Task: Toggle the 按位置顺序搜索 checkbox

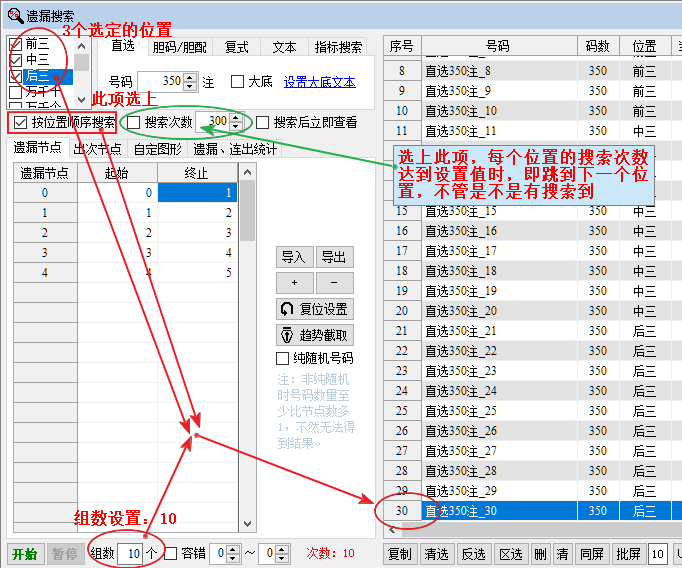Action: click(x=20, y=123)
